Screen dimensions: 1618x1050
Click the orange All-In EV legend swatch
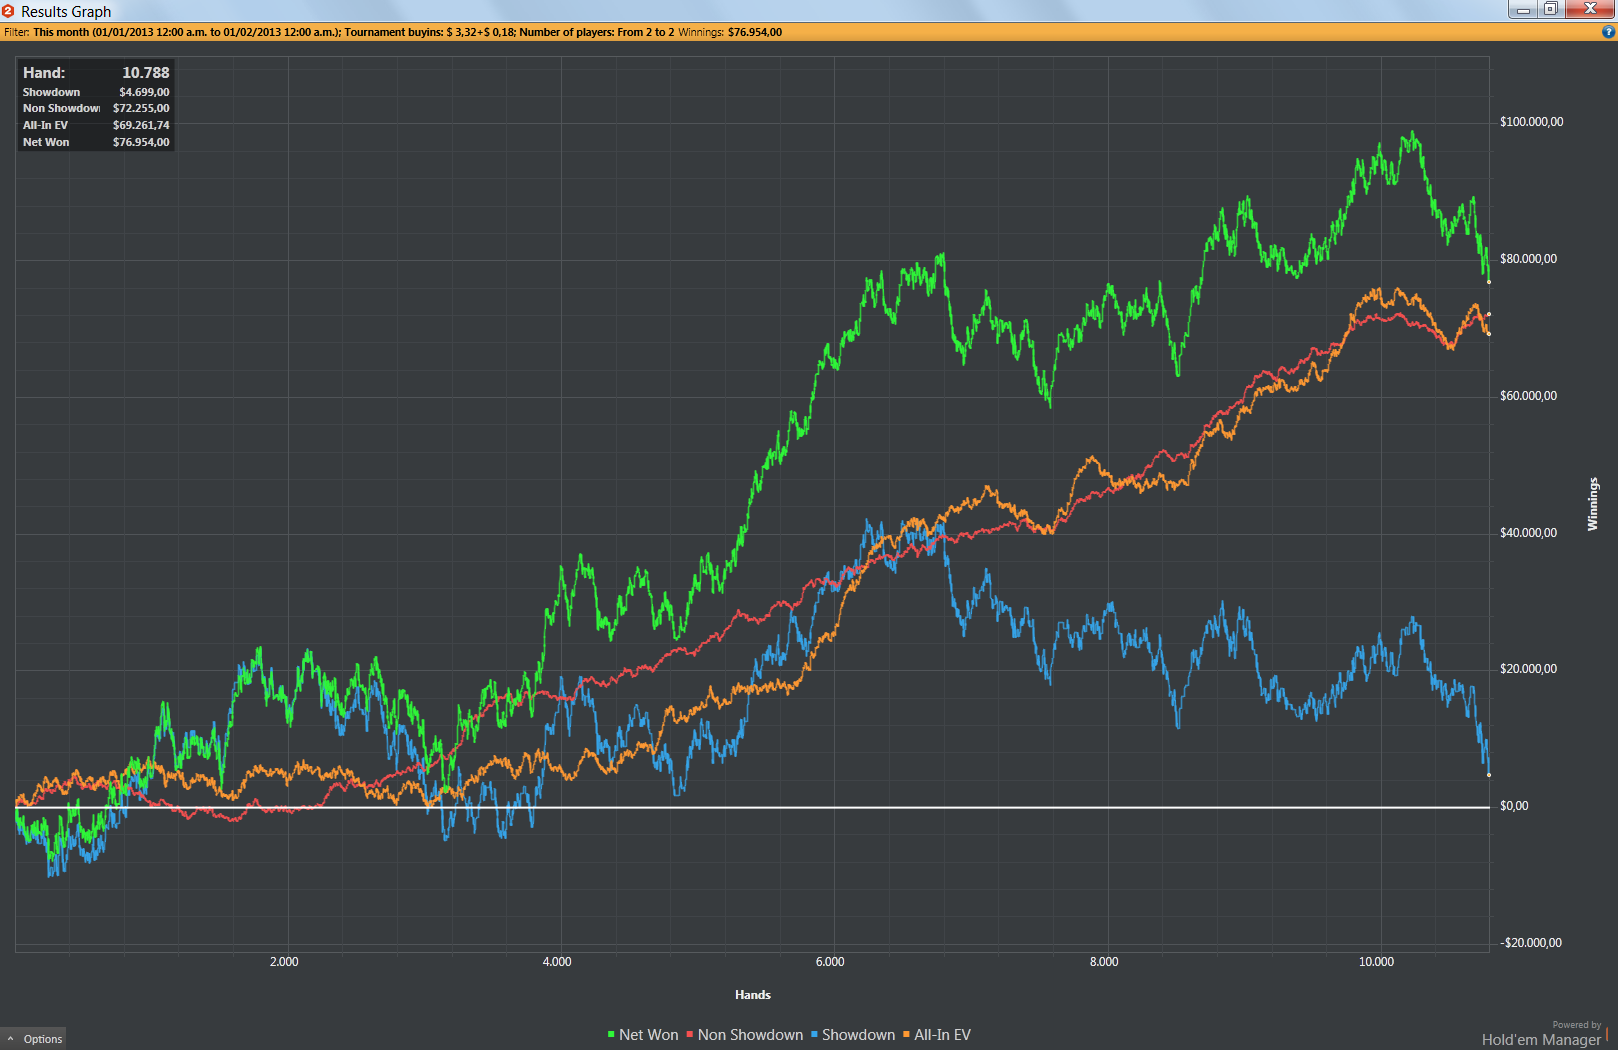coord(906,1035)
